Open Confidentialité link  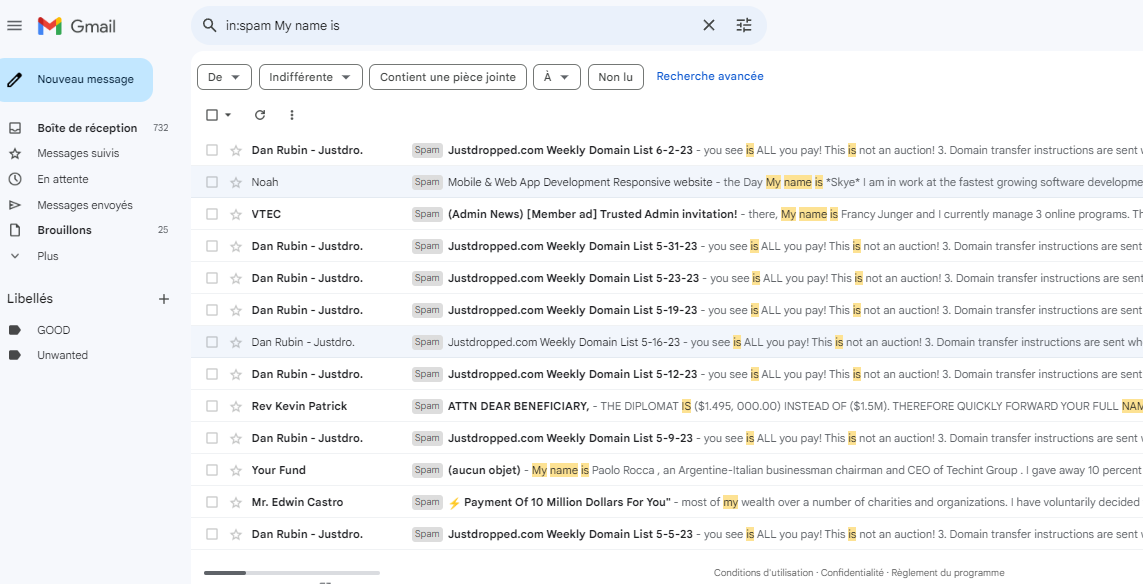pyautogui.click(x=852, y=573)
